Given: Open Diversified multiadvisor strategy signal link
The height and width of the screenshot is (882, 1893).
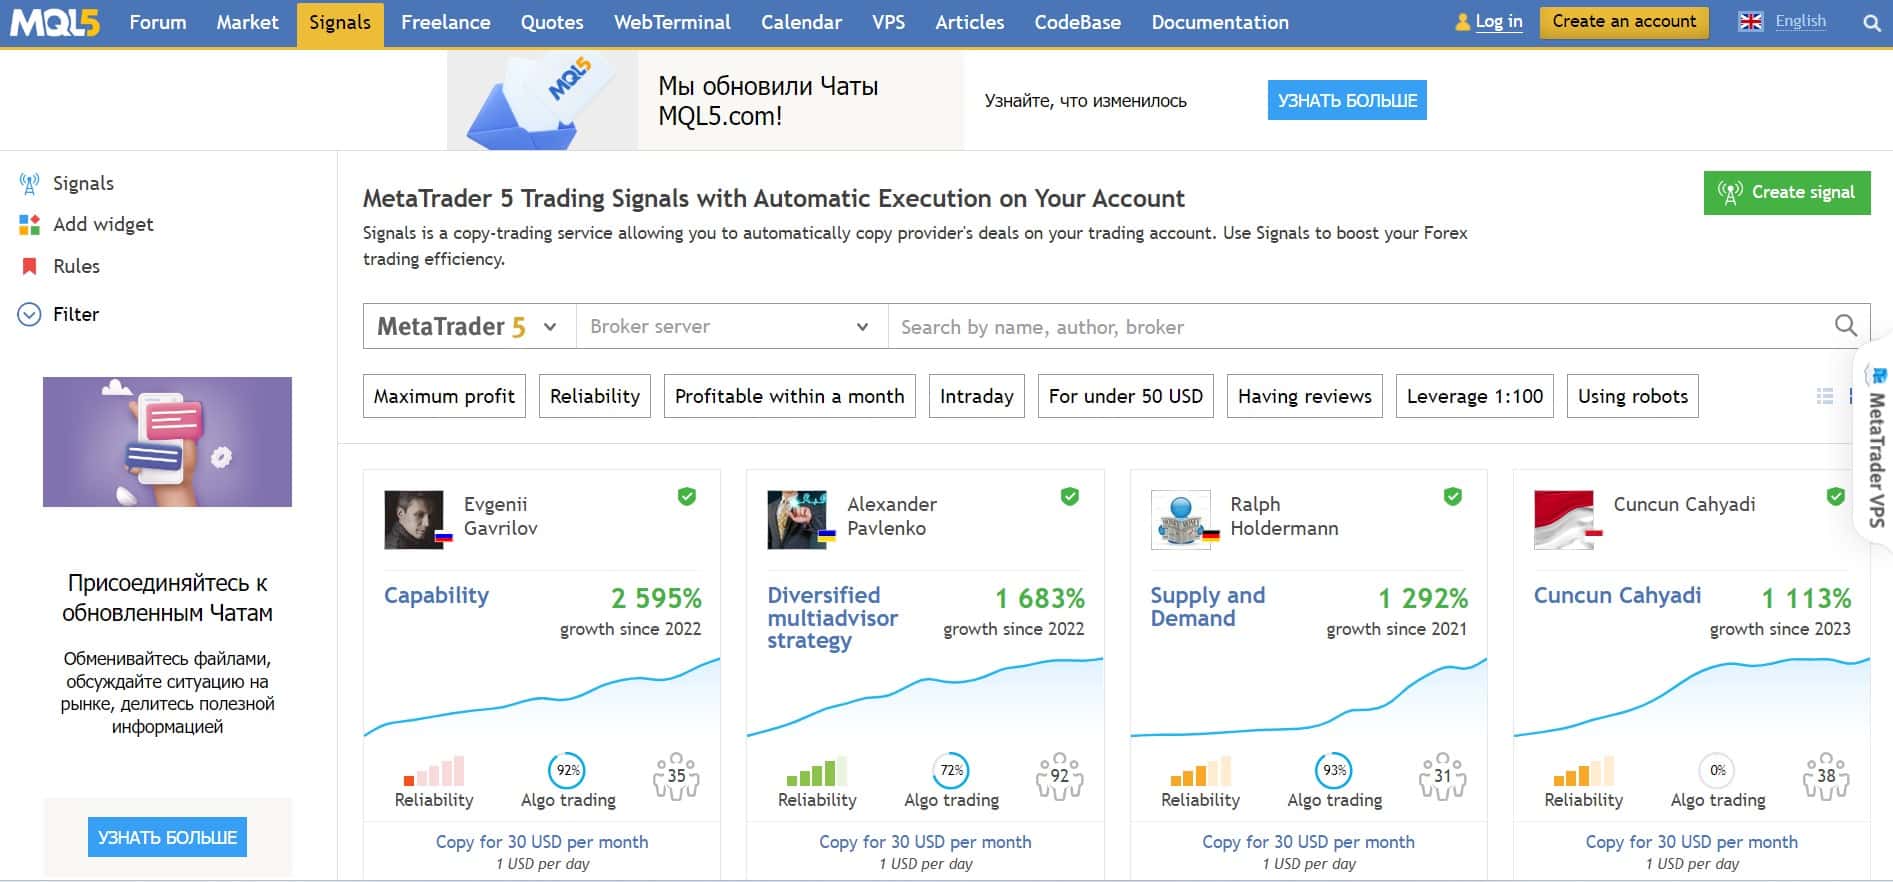Looking at the screenshot, I should click(832, 618).
